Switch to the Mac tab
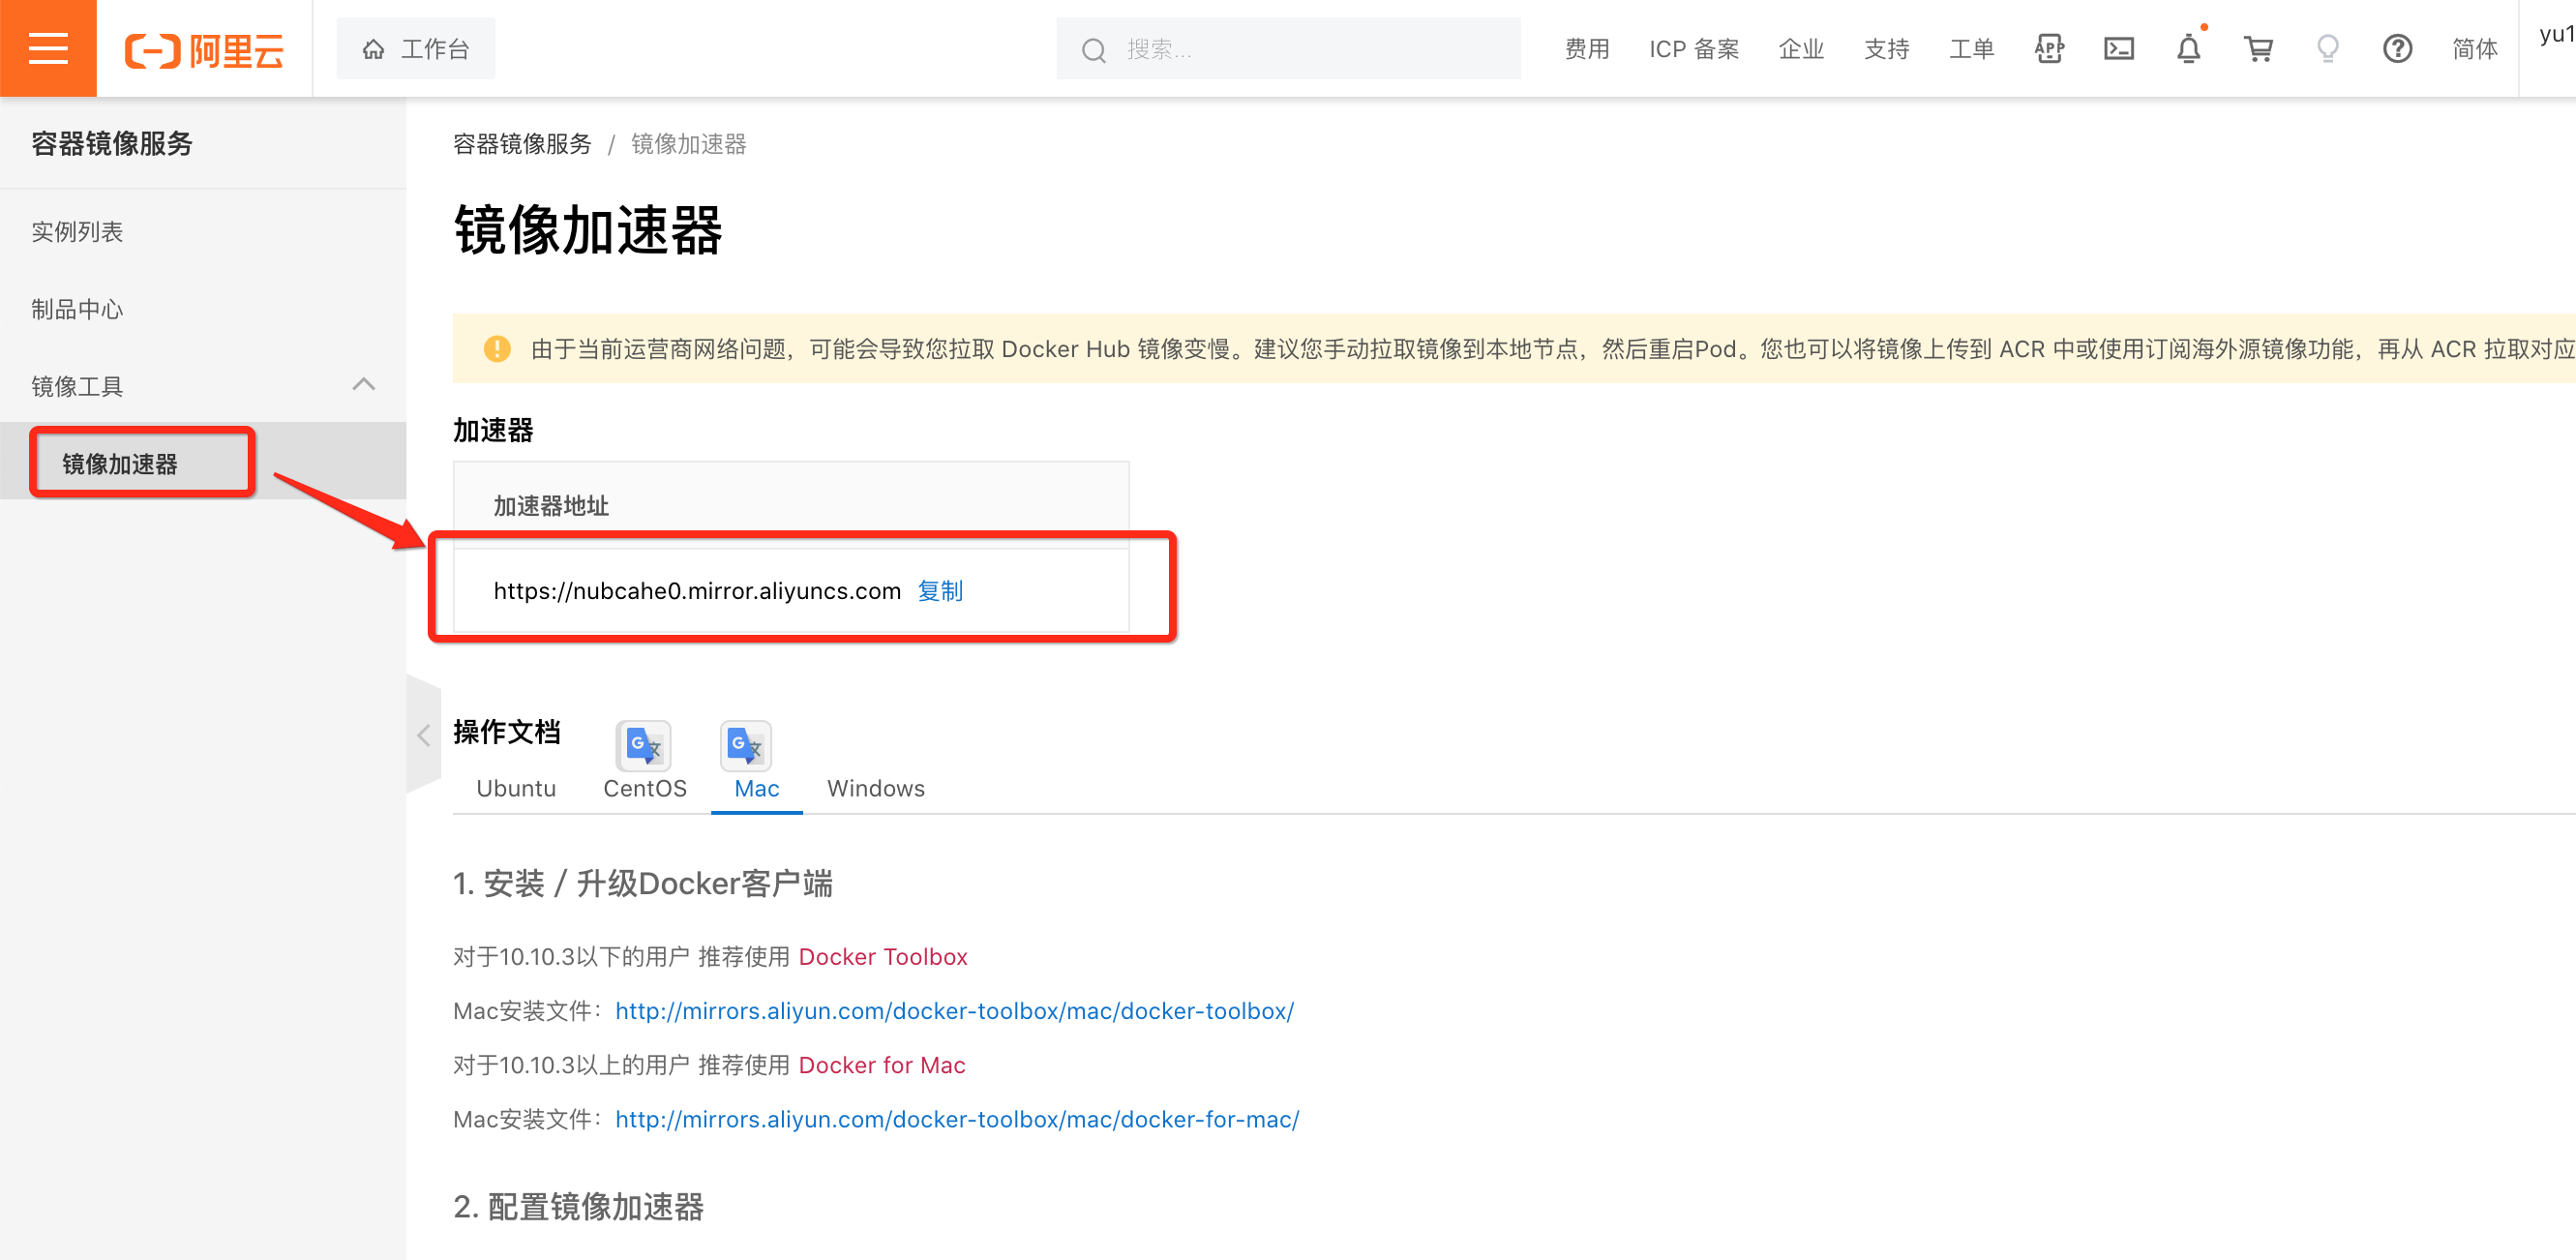This screenshot has height=1260, width=2576. pos(757,788)
